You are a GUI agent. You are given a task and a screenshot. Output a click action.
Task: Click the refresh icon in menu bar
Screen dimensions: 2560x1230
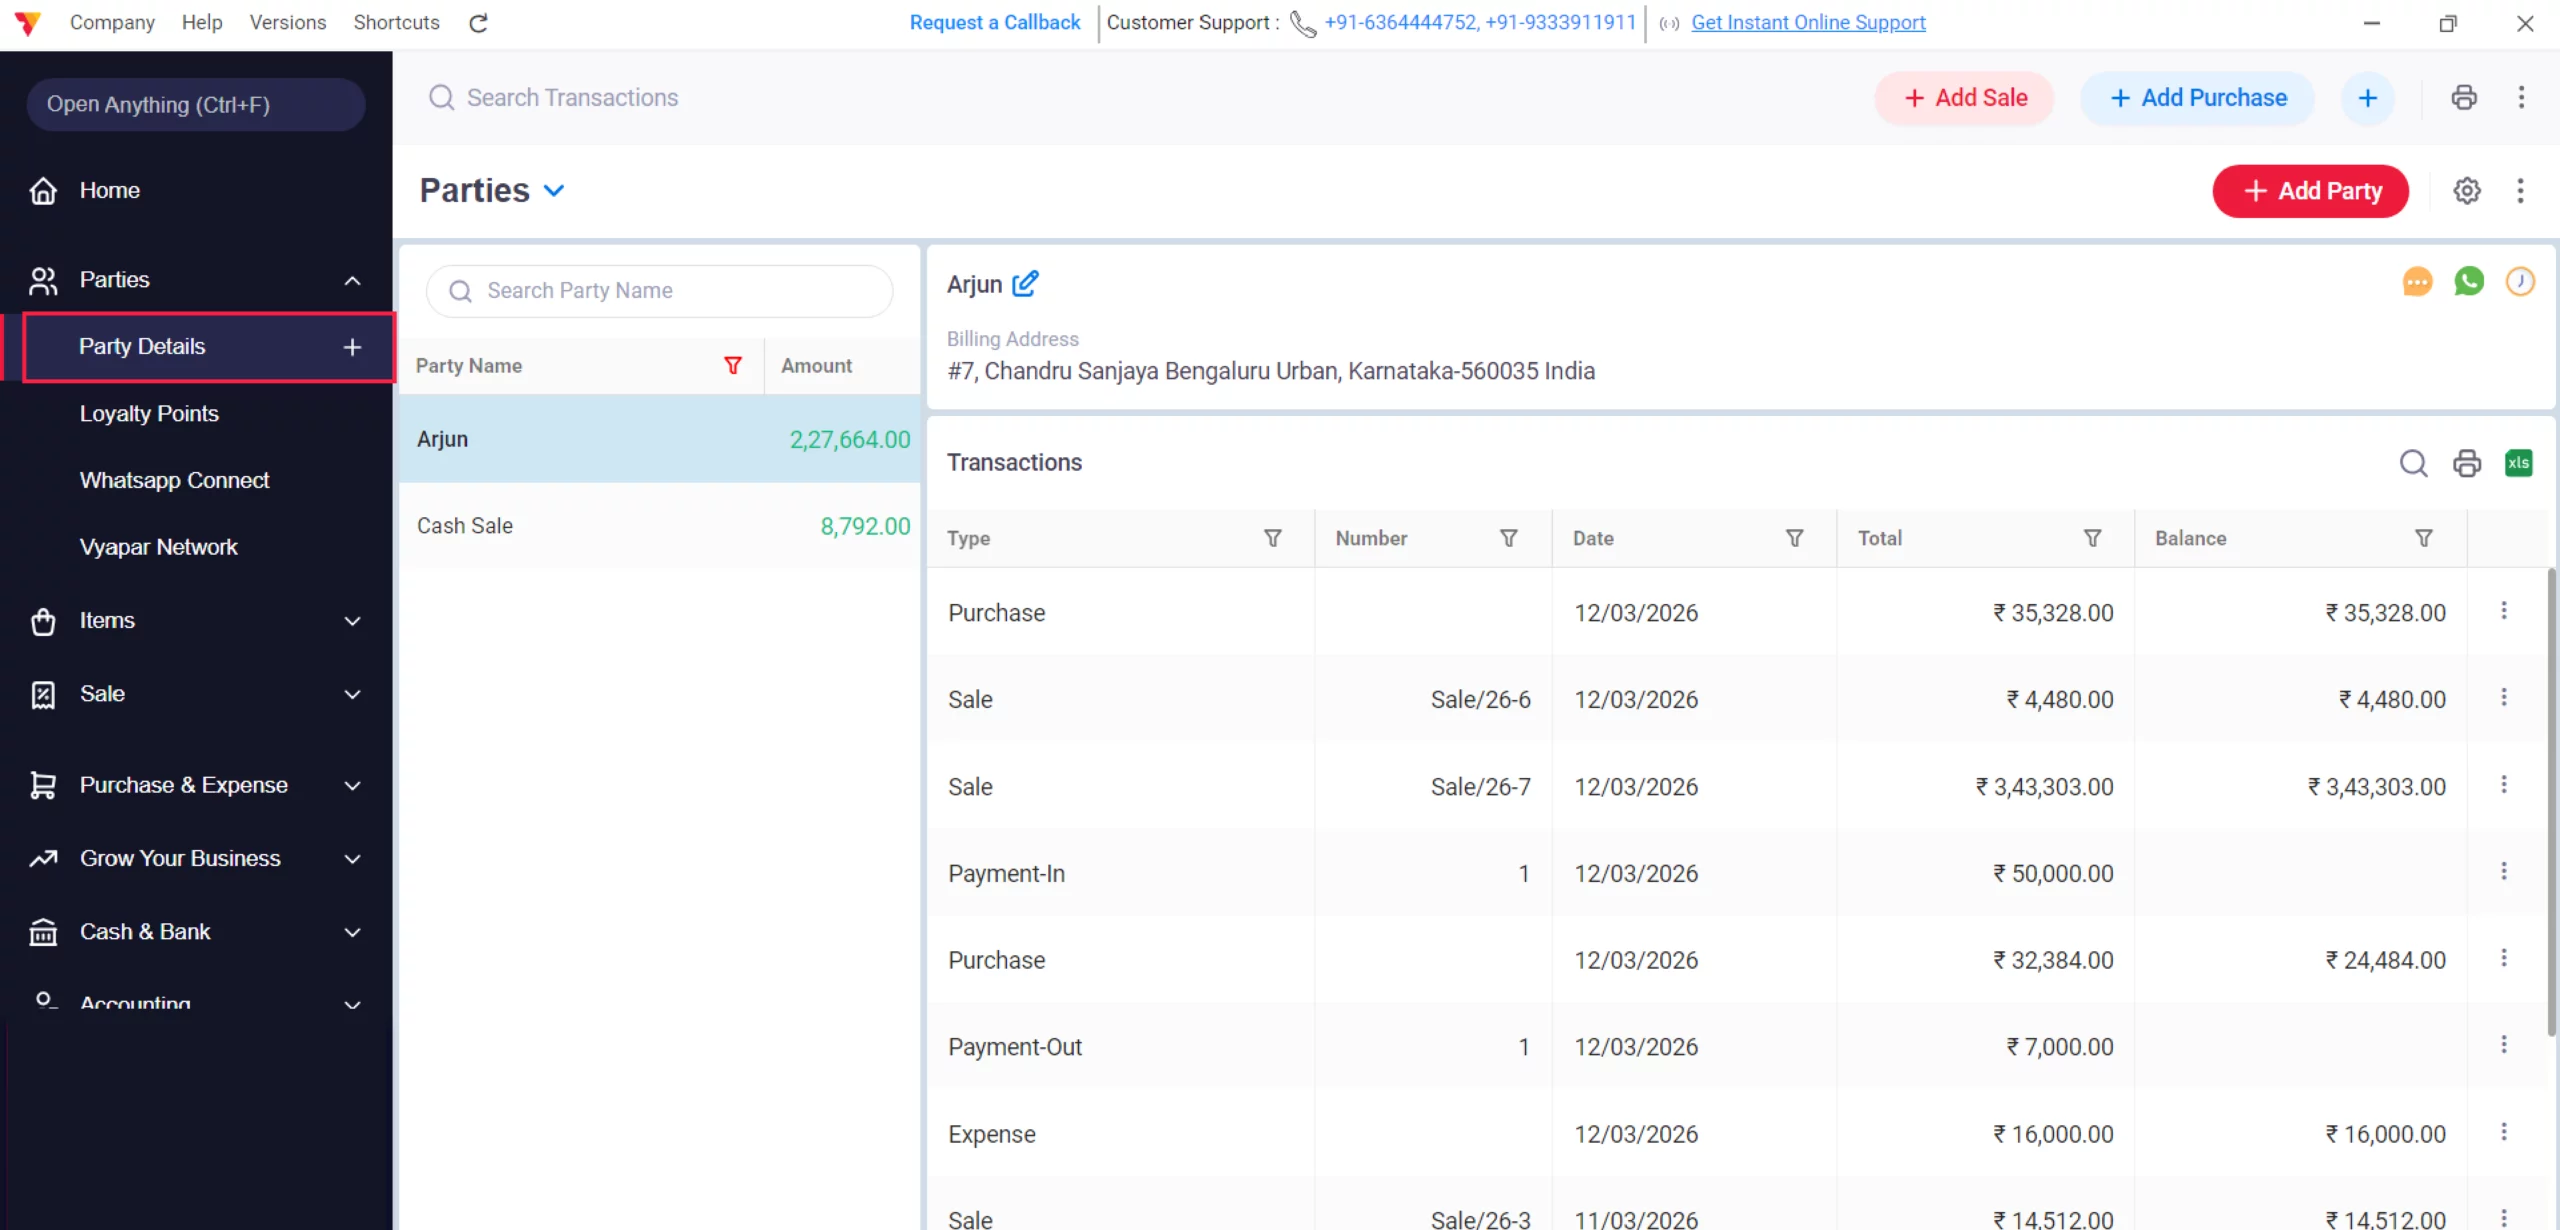(478, 23)
